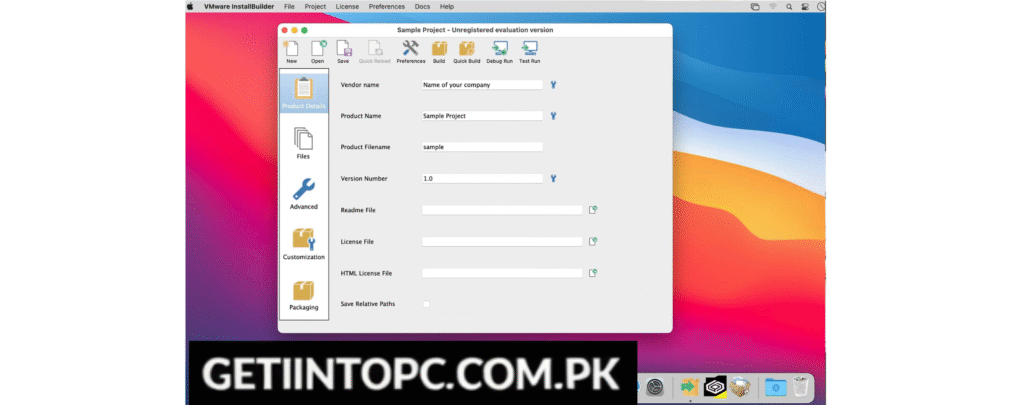Click the wrench icon beside Product Name
The image size is (1024, 405).
[553, 116]
